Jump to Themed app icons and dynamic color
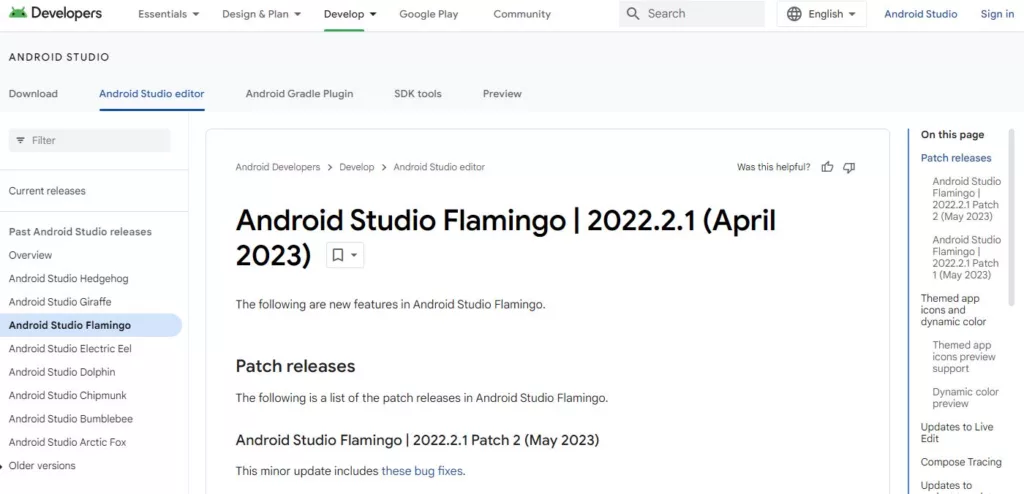Image resolution: width=1024 pixels, height=494 pixels. (953, 310)
